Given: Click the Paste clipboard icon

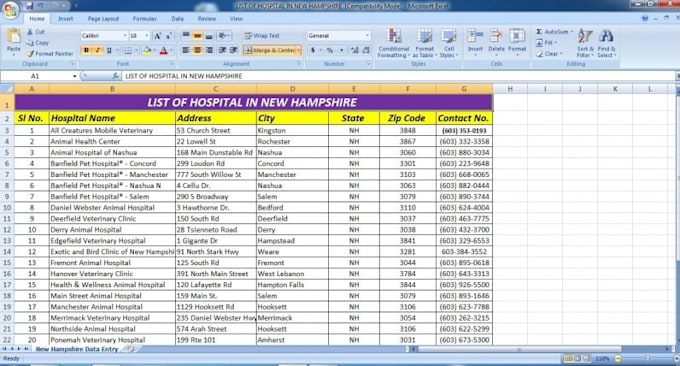Looking at the screenshot, I should tap(13, 37).
